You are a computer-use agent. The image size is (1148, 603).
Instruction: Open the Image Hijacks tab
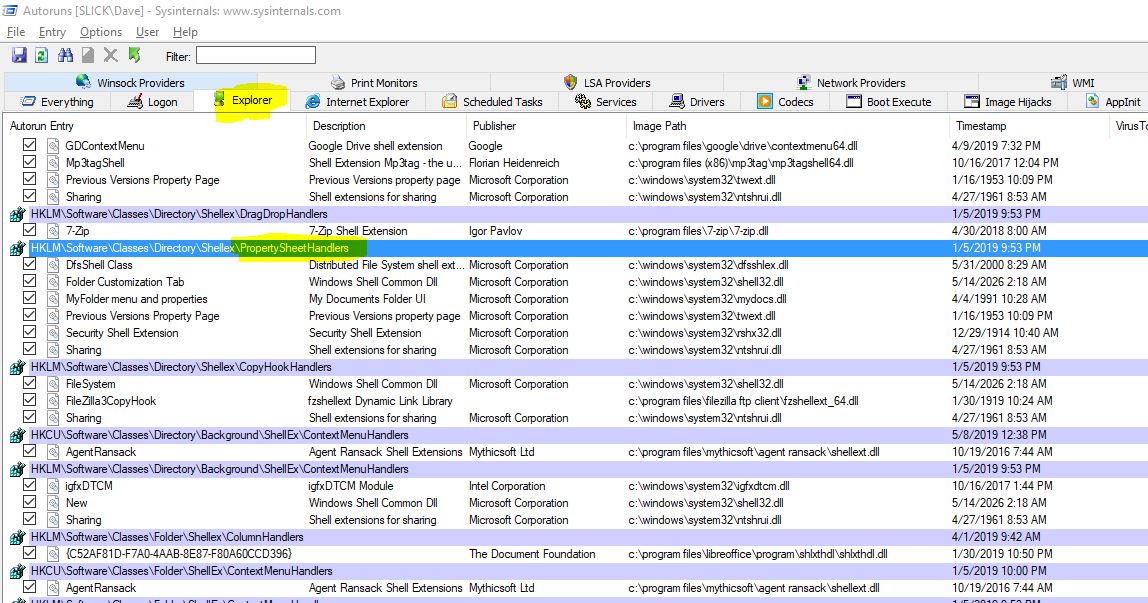click(1007, 102)
